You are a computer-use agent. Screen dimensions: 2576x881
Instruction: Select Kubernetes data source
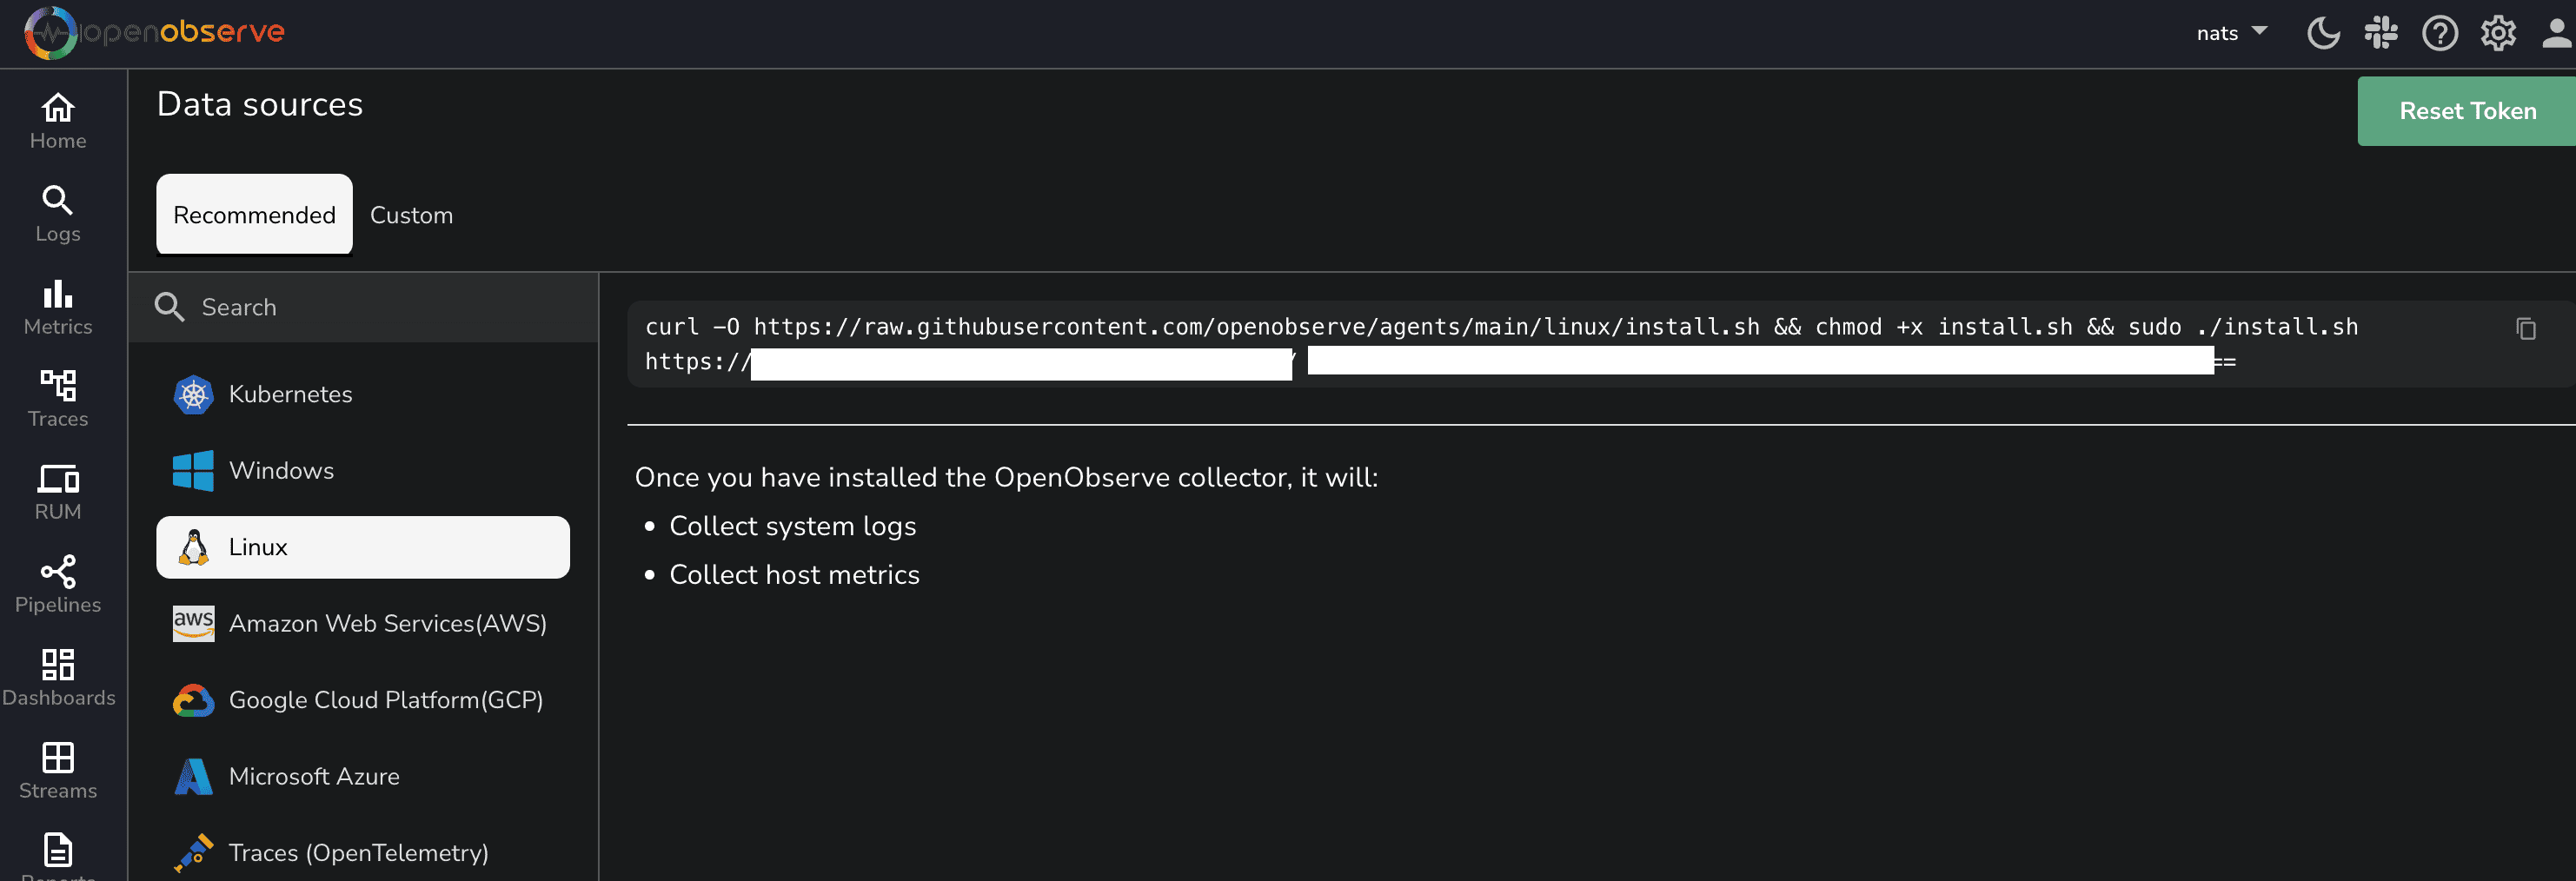point(290,394)
